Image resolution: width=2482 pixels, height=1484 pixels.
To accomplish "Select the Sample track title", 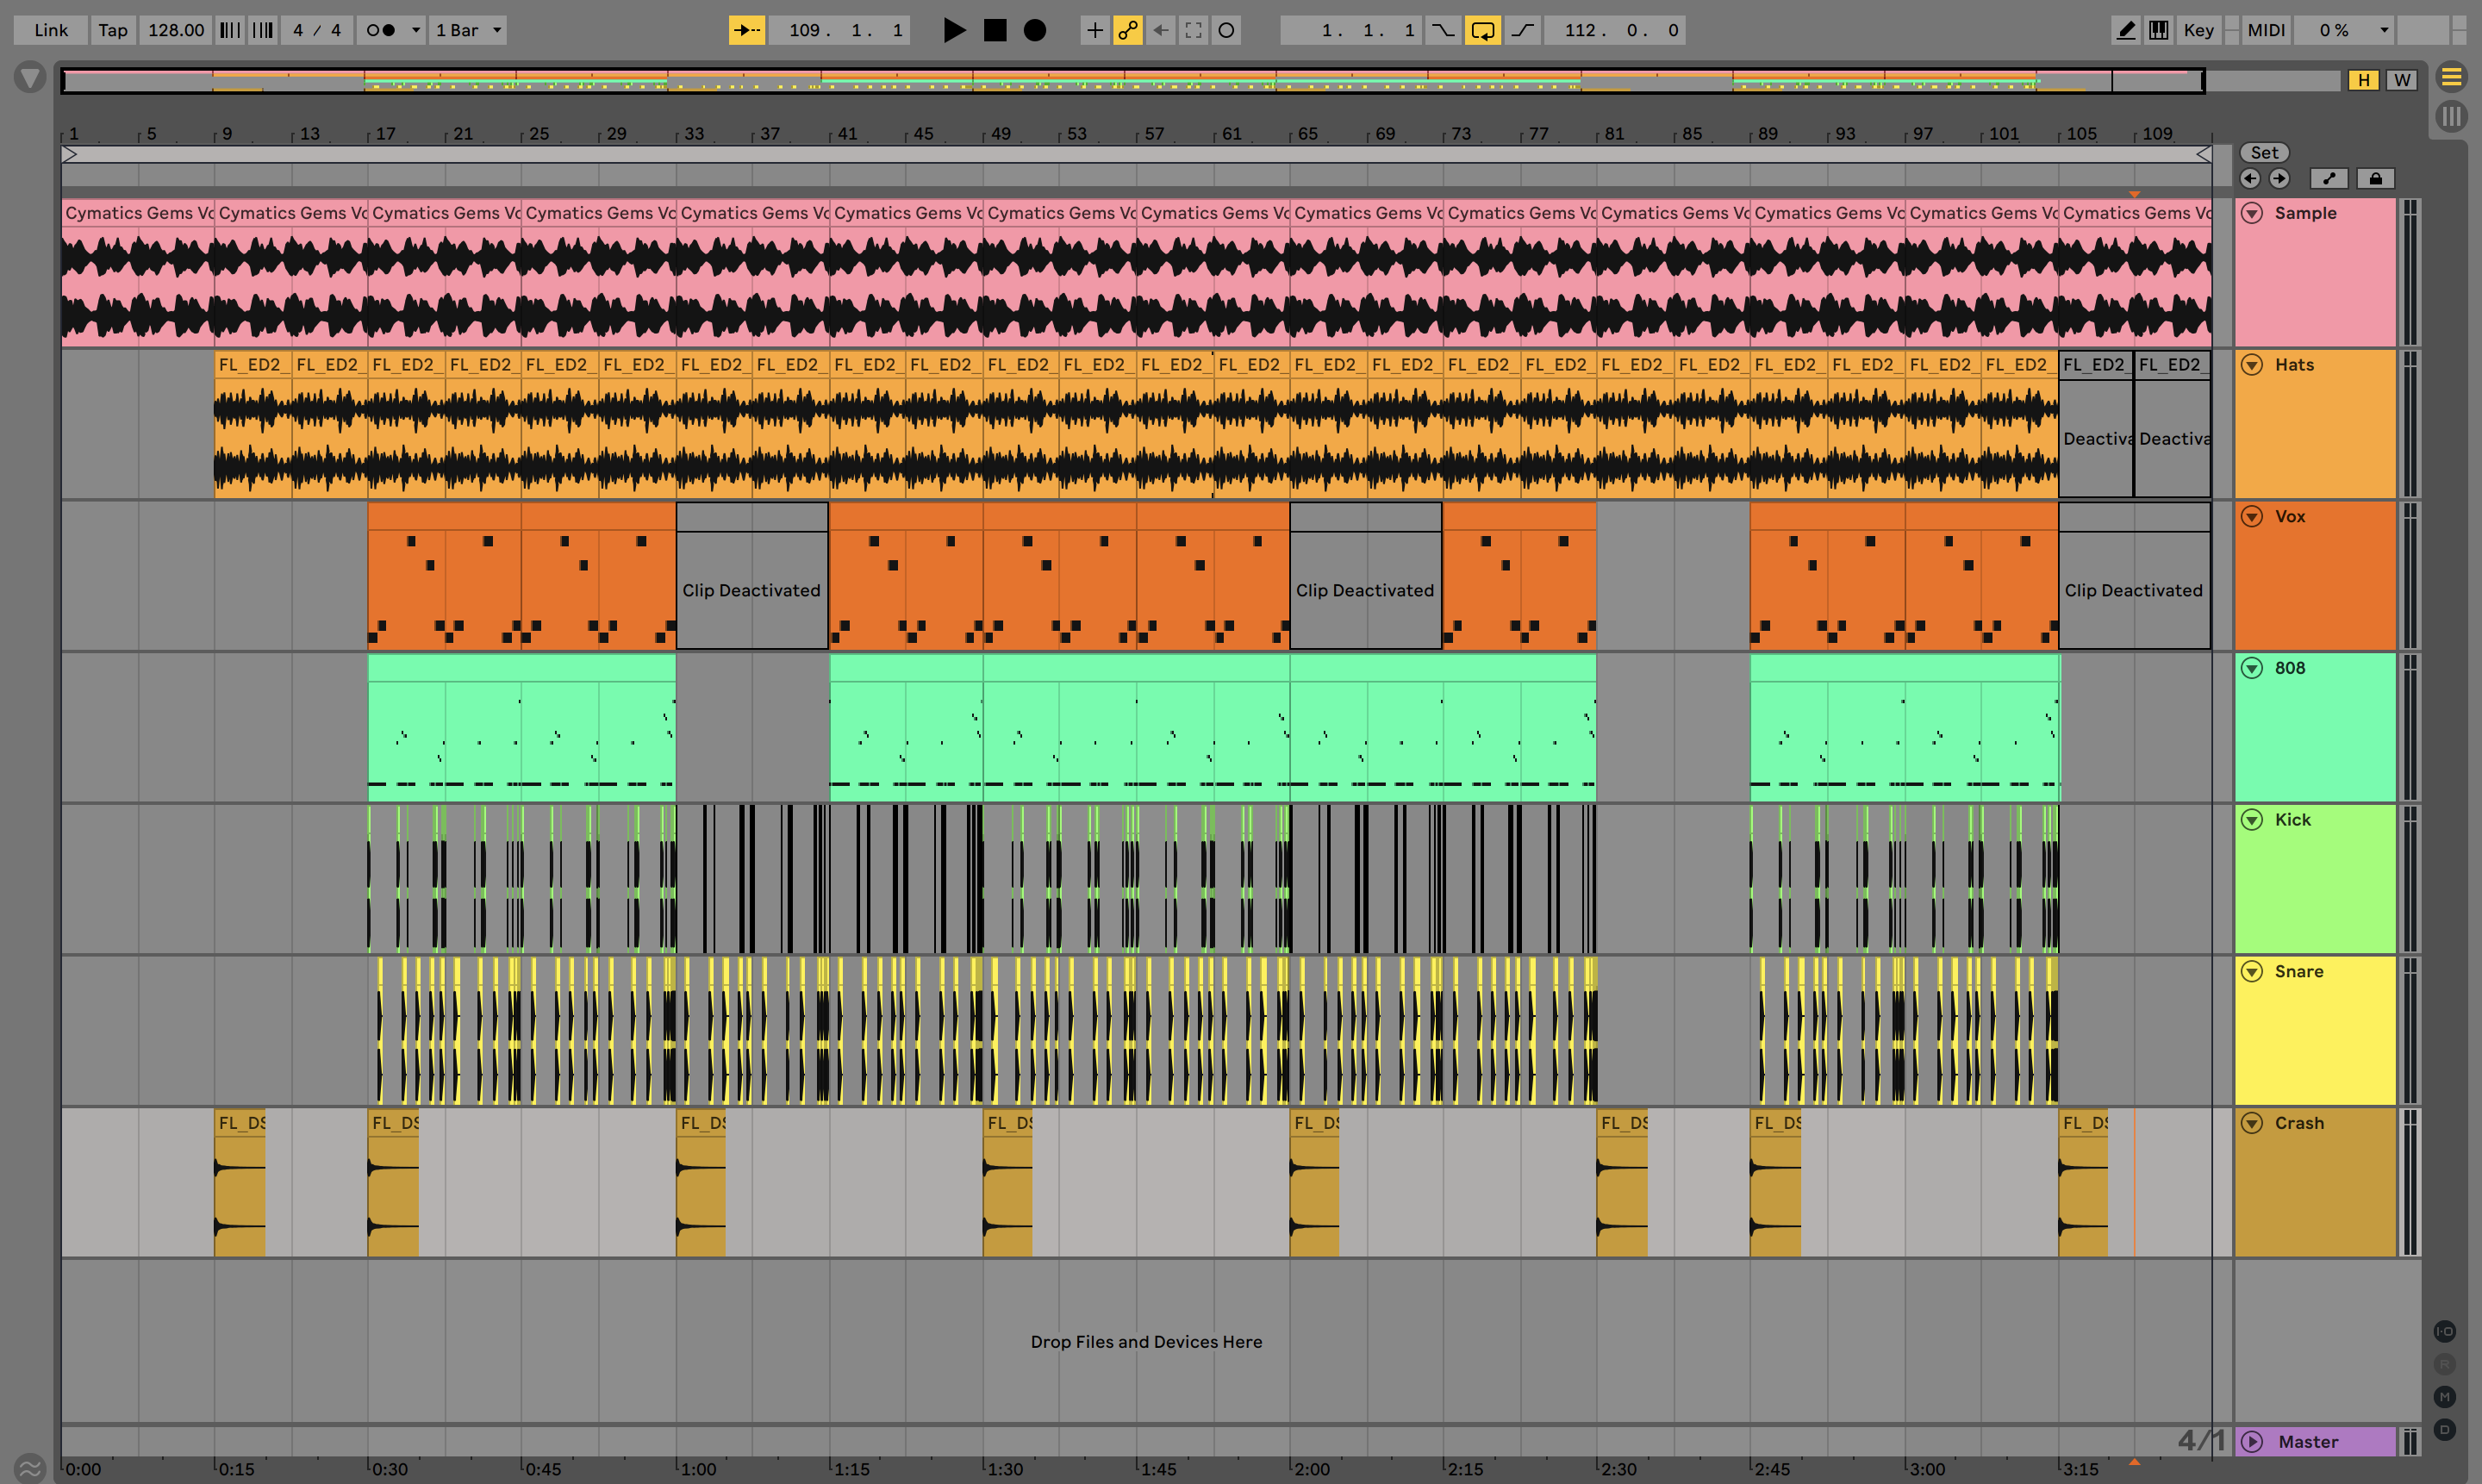I will tap(2305, 213).
